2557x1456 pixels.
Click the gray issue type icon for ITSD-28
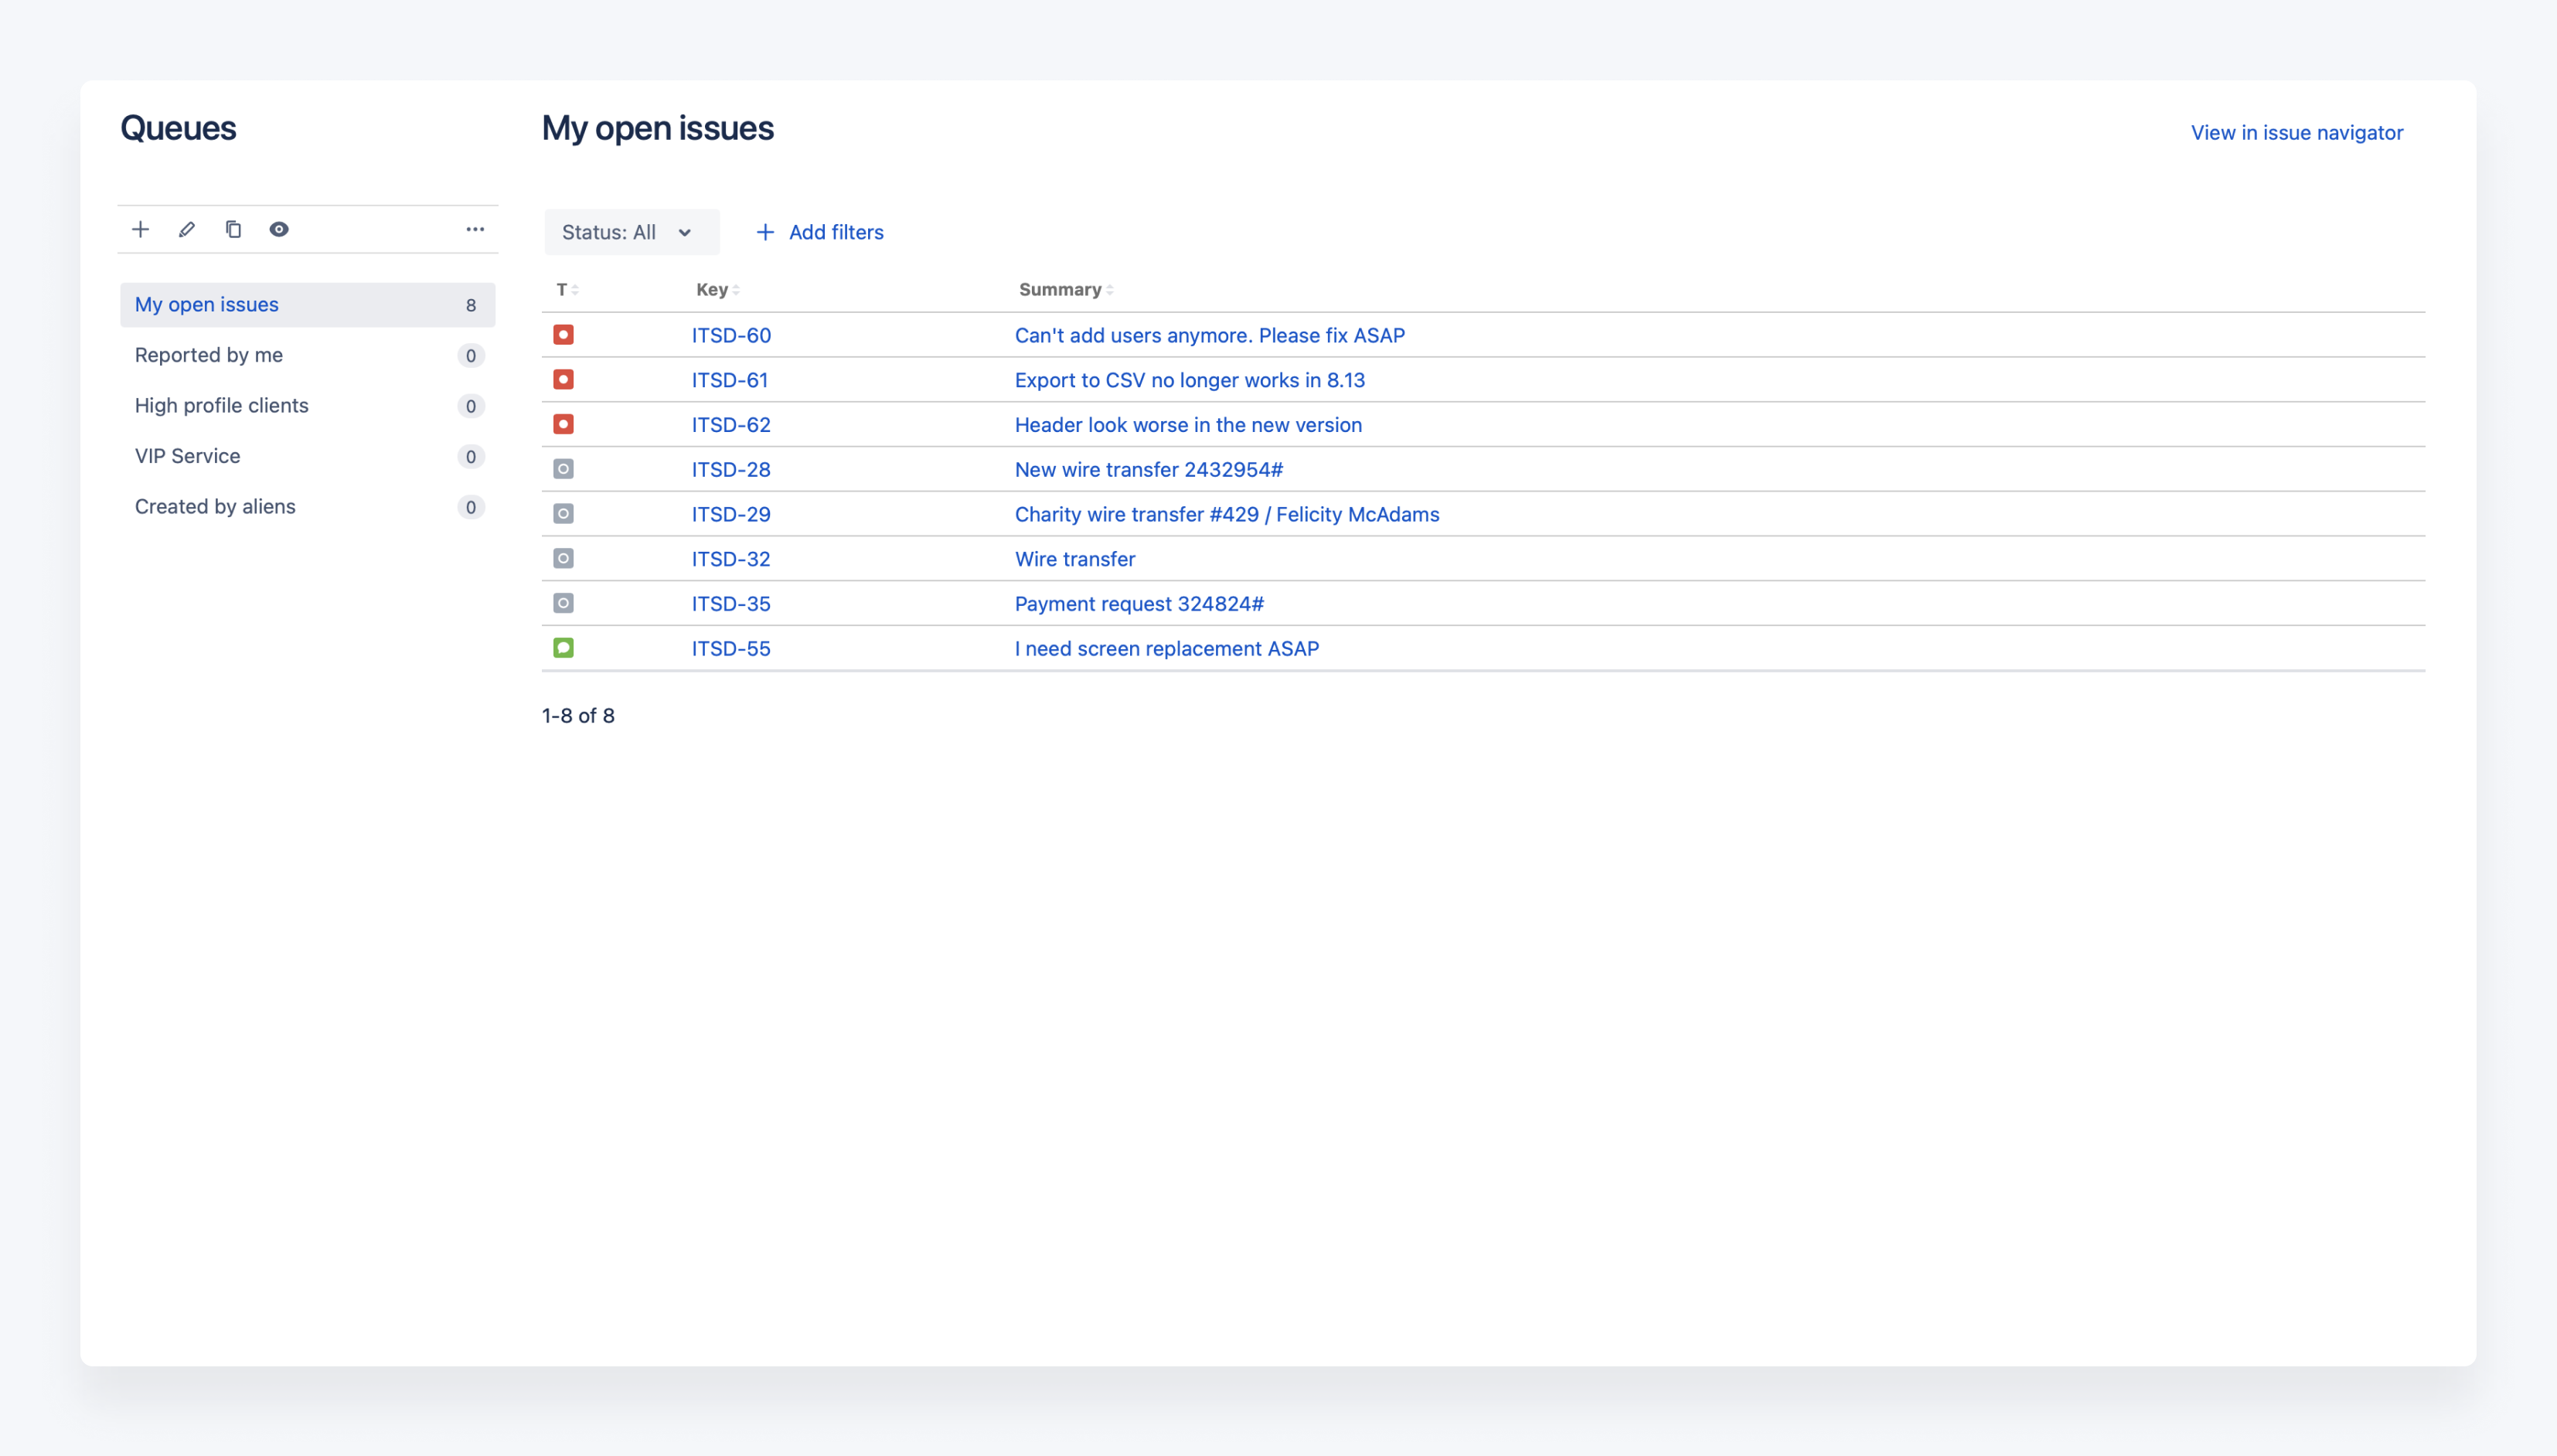pos(564,469)
